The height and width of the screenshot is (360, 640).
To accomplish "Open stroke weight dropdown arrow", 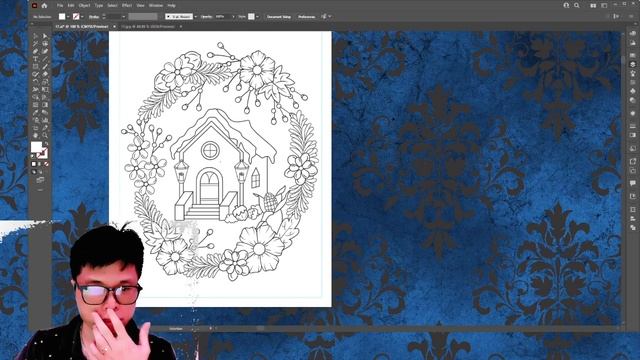I will point(124,16).
